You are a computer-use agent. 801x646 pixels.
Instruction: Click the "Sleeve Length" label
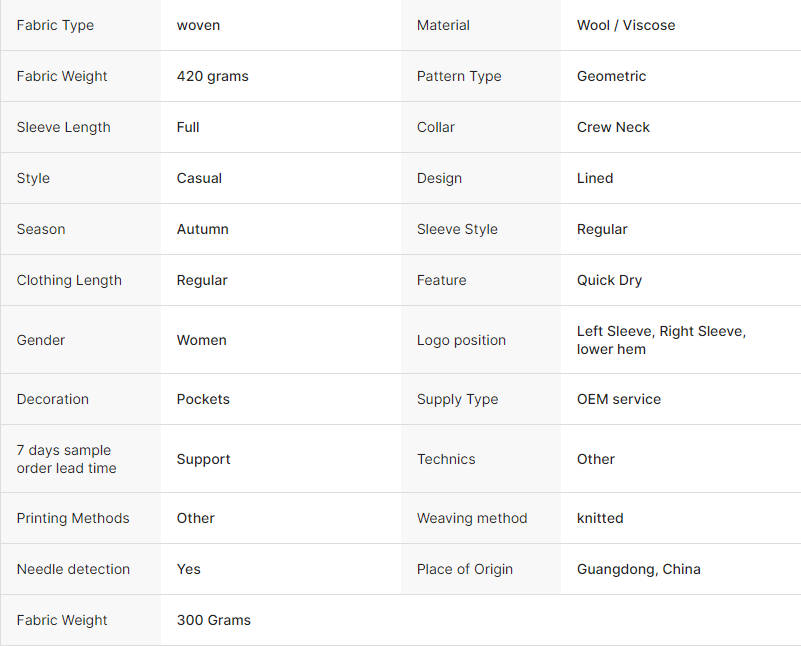(x=63, y=127)
